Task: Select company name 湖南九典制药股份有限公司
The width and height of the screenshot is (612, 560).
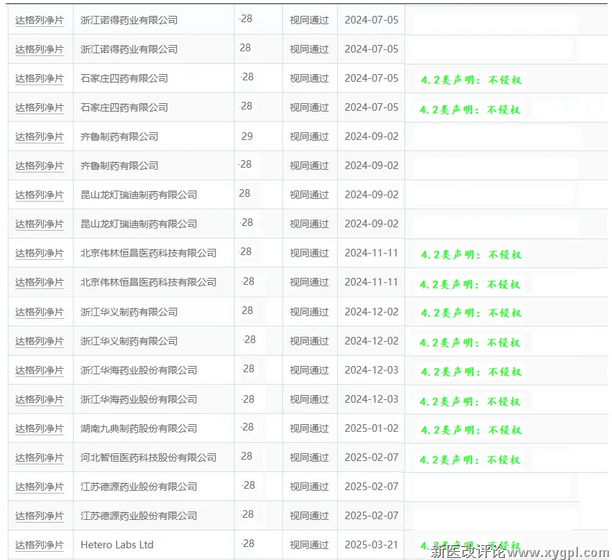Action: pyautogui.click(x=139, y=428)
